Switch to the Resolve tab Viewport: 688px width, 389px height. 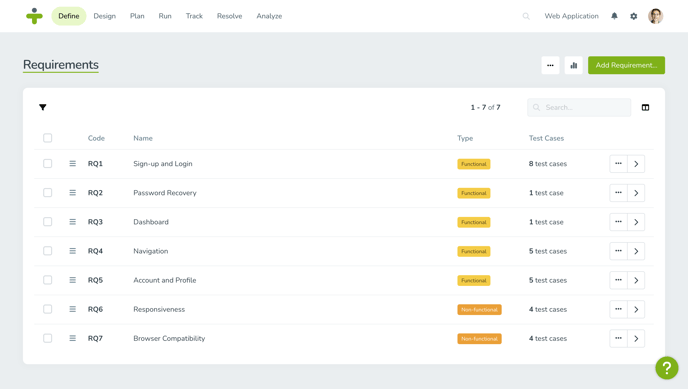pos(229,16)
